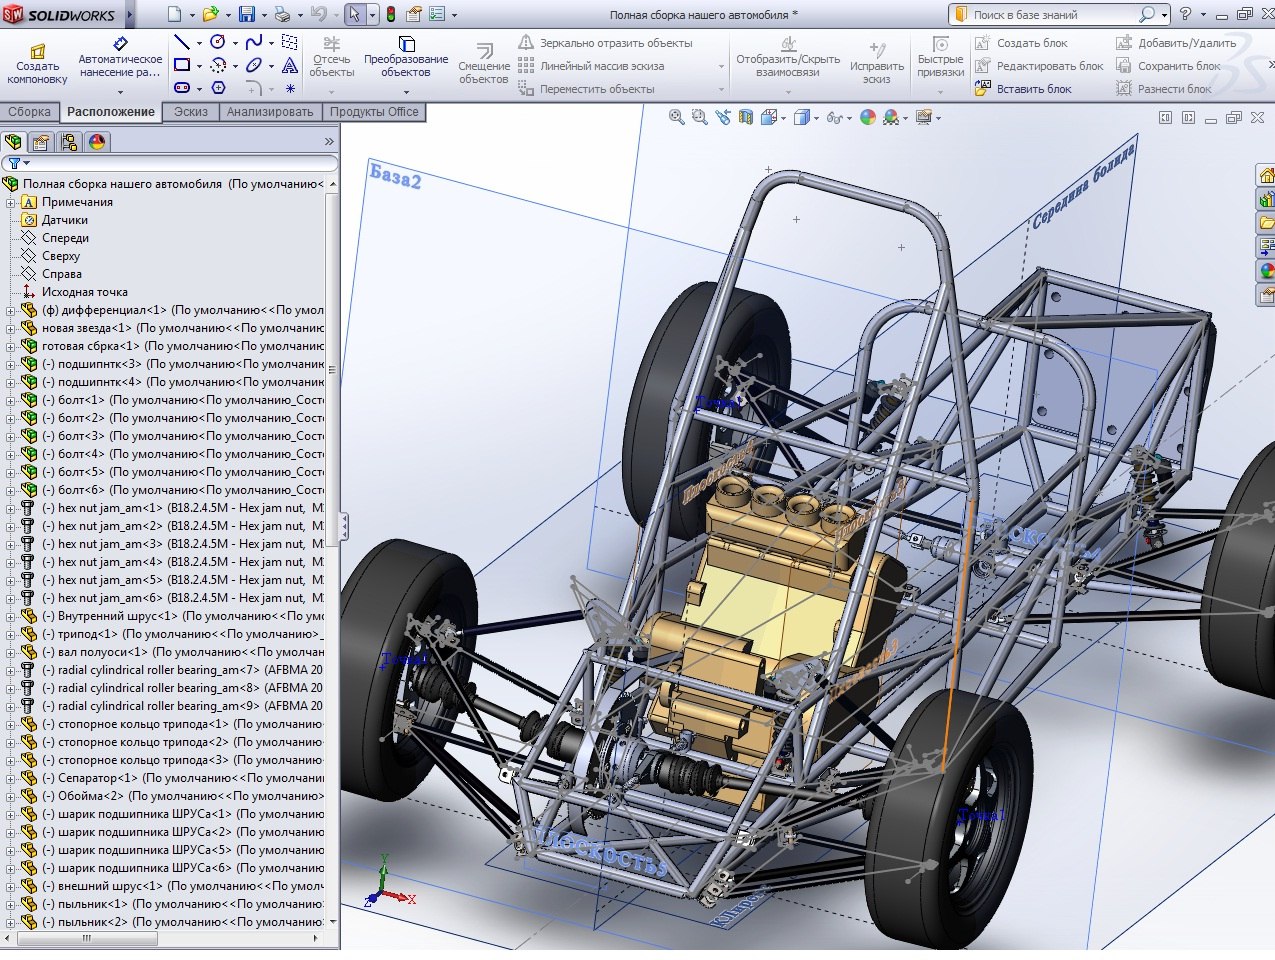Toggle the Hide/Show Items glasses icon
The height and width of the screenshot is (960, 1275).
coord(834,117)
